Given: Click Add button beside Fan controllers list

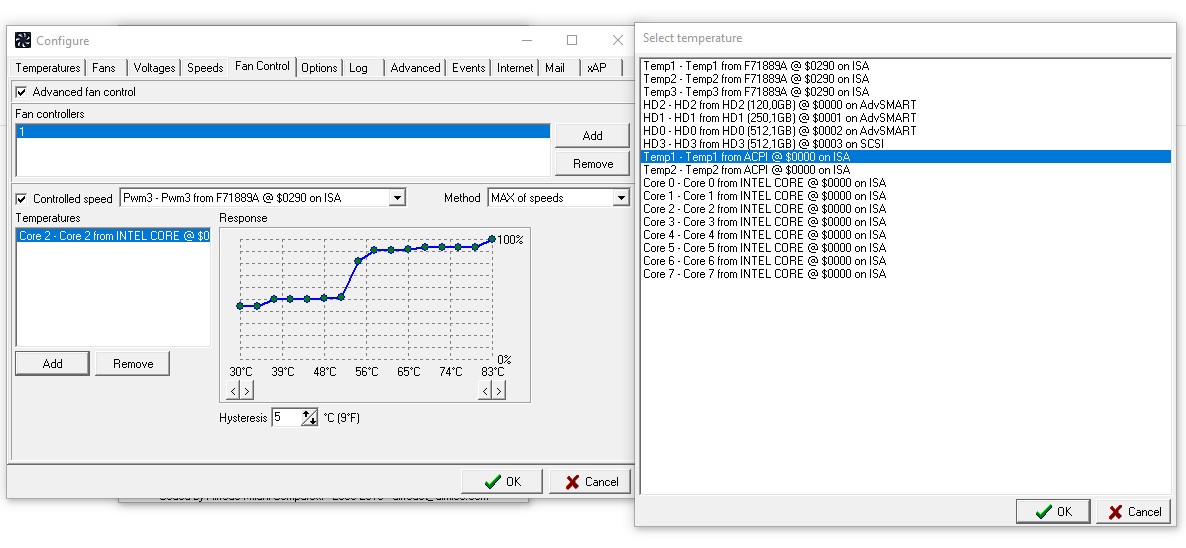Looking at the screenshot, I should 592,135.
